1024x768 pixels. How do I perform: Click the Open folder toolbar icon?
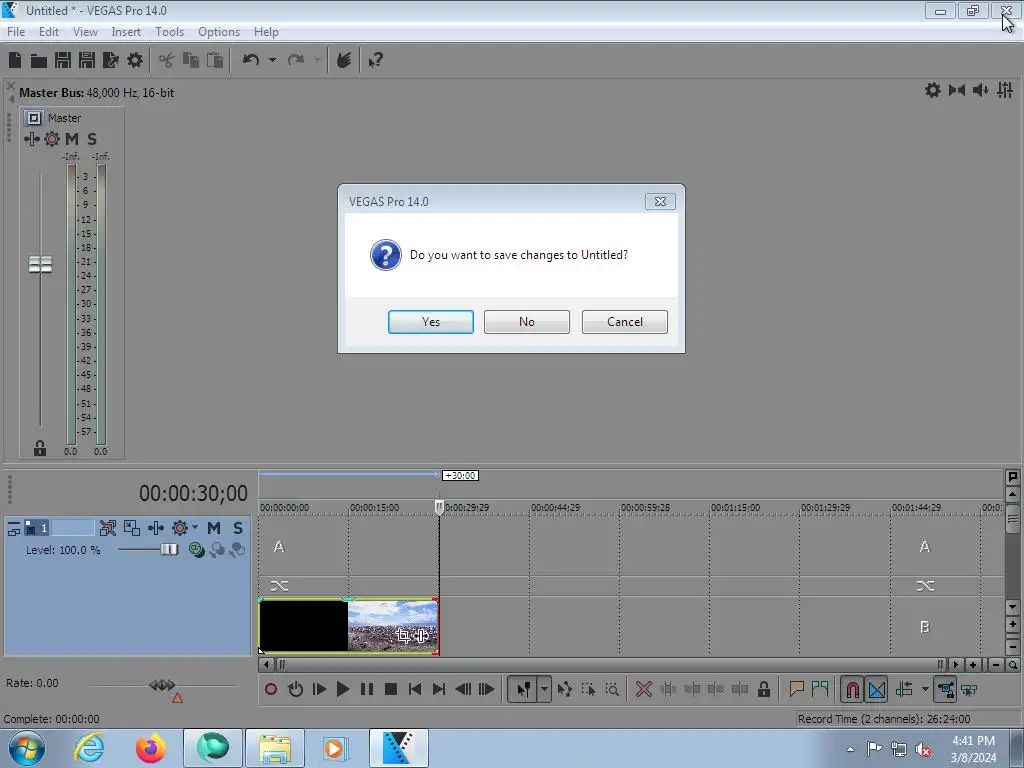39,61
